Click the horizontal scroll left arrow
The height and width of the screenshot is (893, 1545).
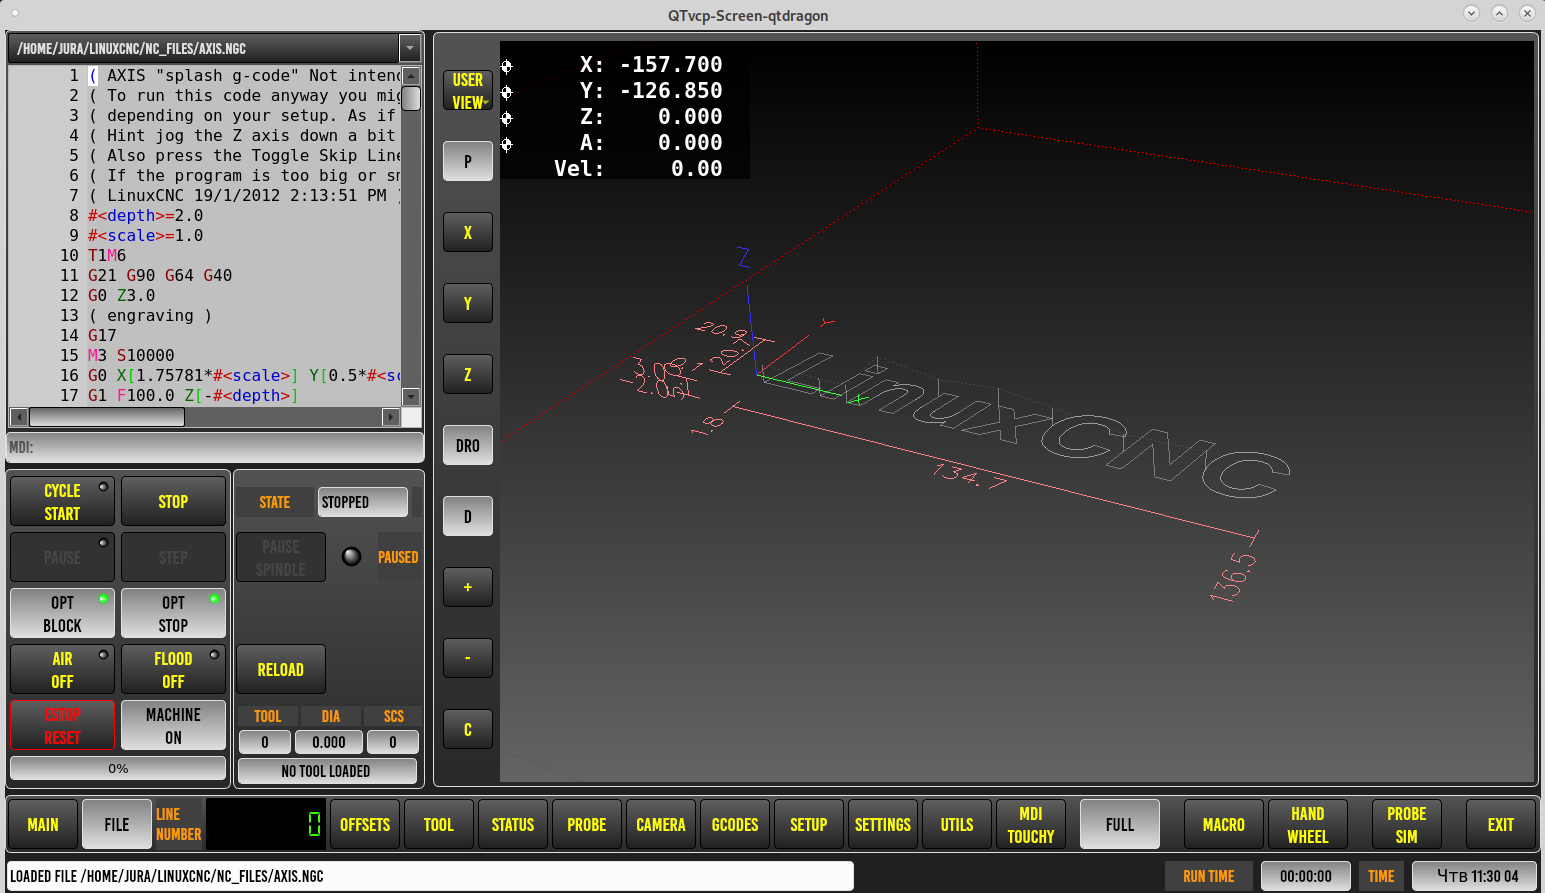click(18, 417)
